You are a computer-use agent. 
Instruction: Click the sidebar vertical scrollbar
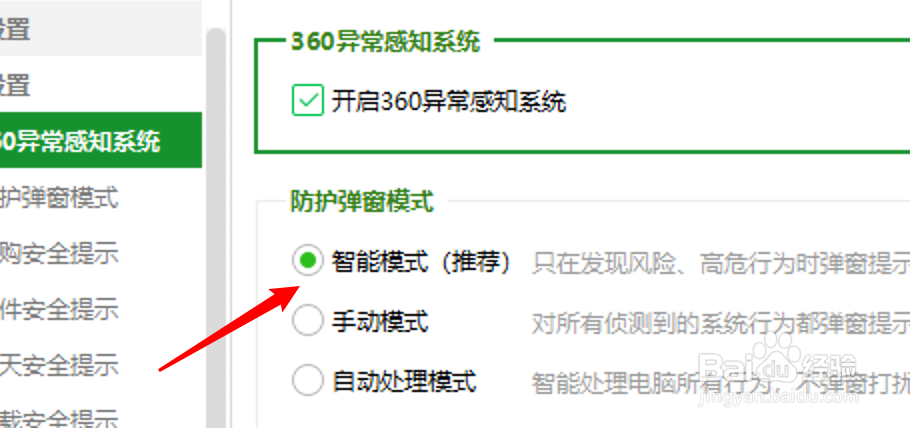coord(216,228)
